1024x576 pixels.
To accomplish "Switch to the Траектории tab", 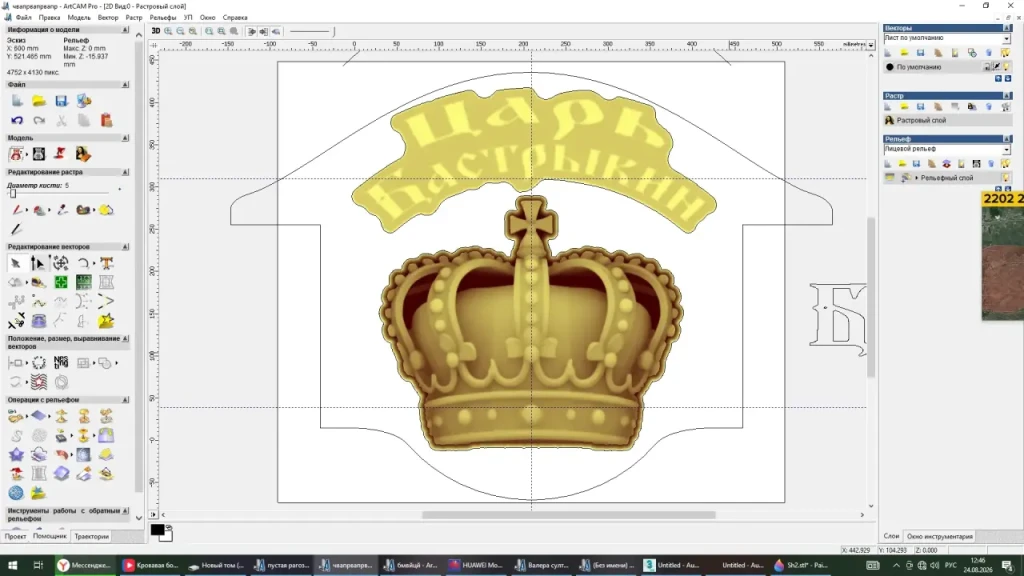I will 91,536.
